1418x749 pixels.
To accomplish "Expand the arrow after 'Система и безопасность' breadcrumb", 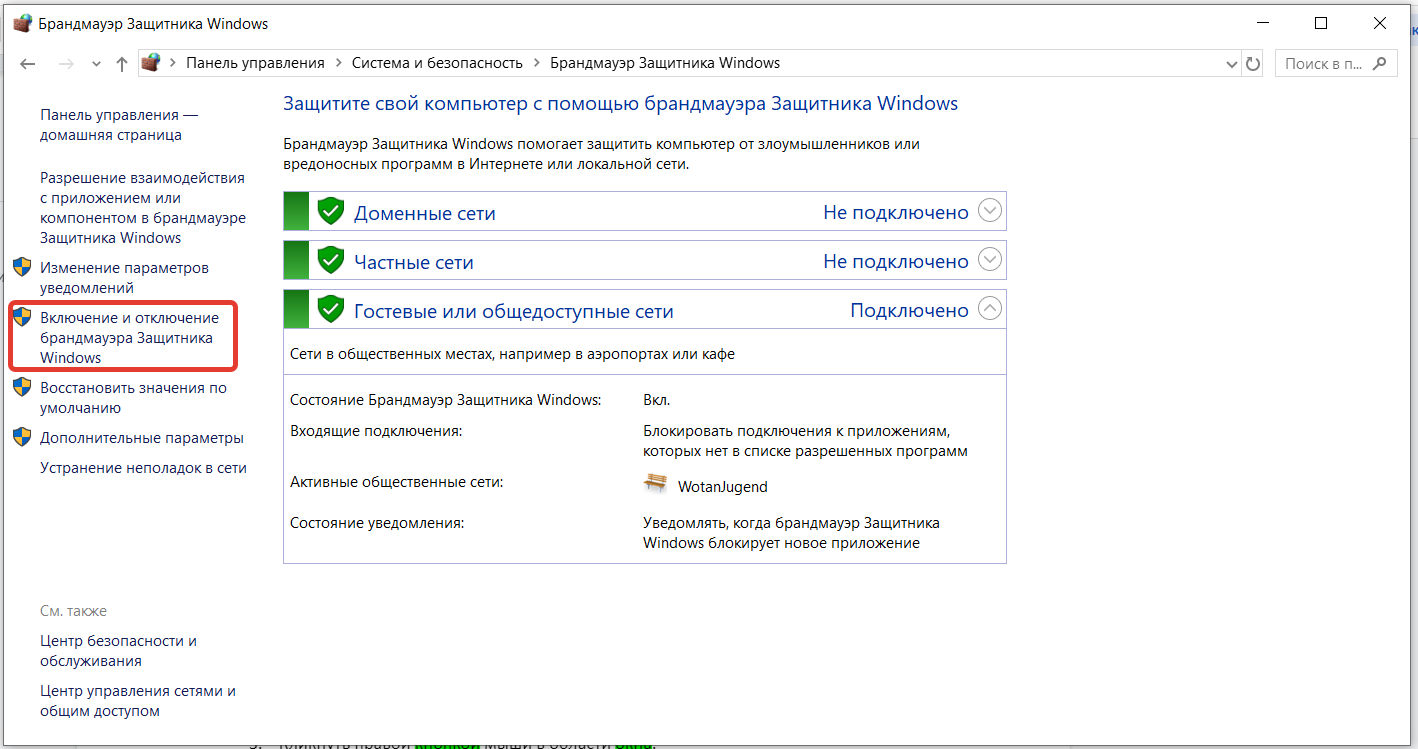I will (x=536, y=63).
